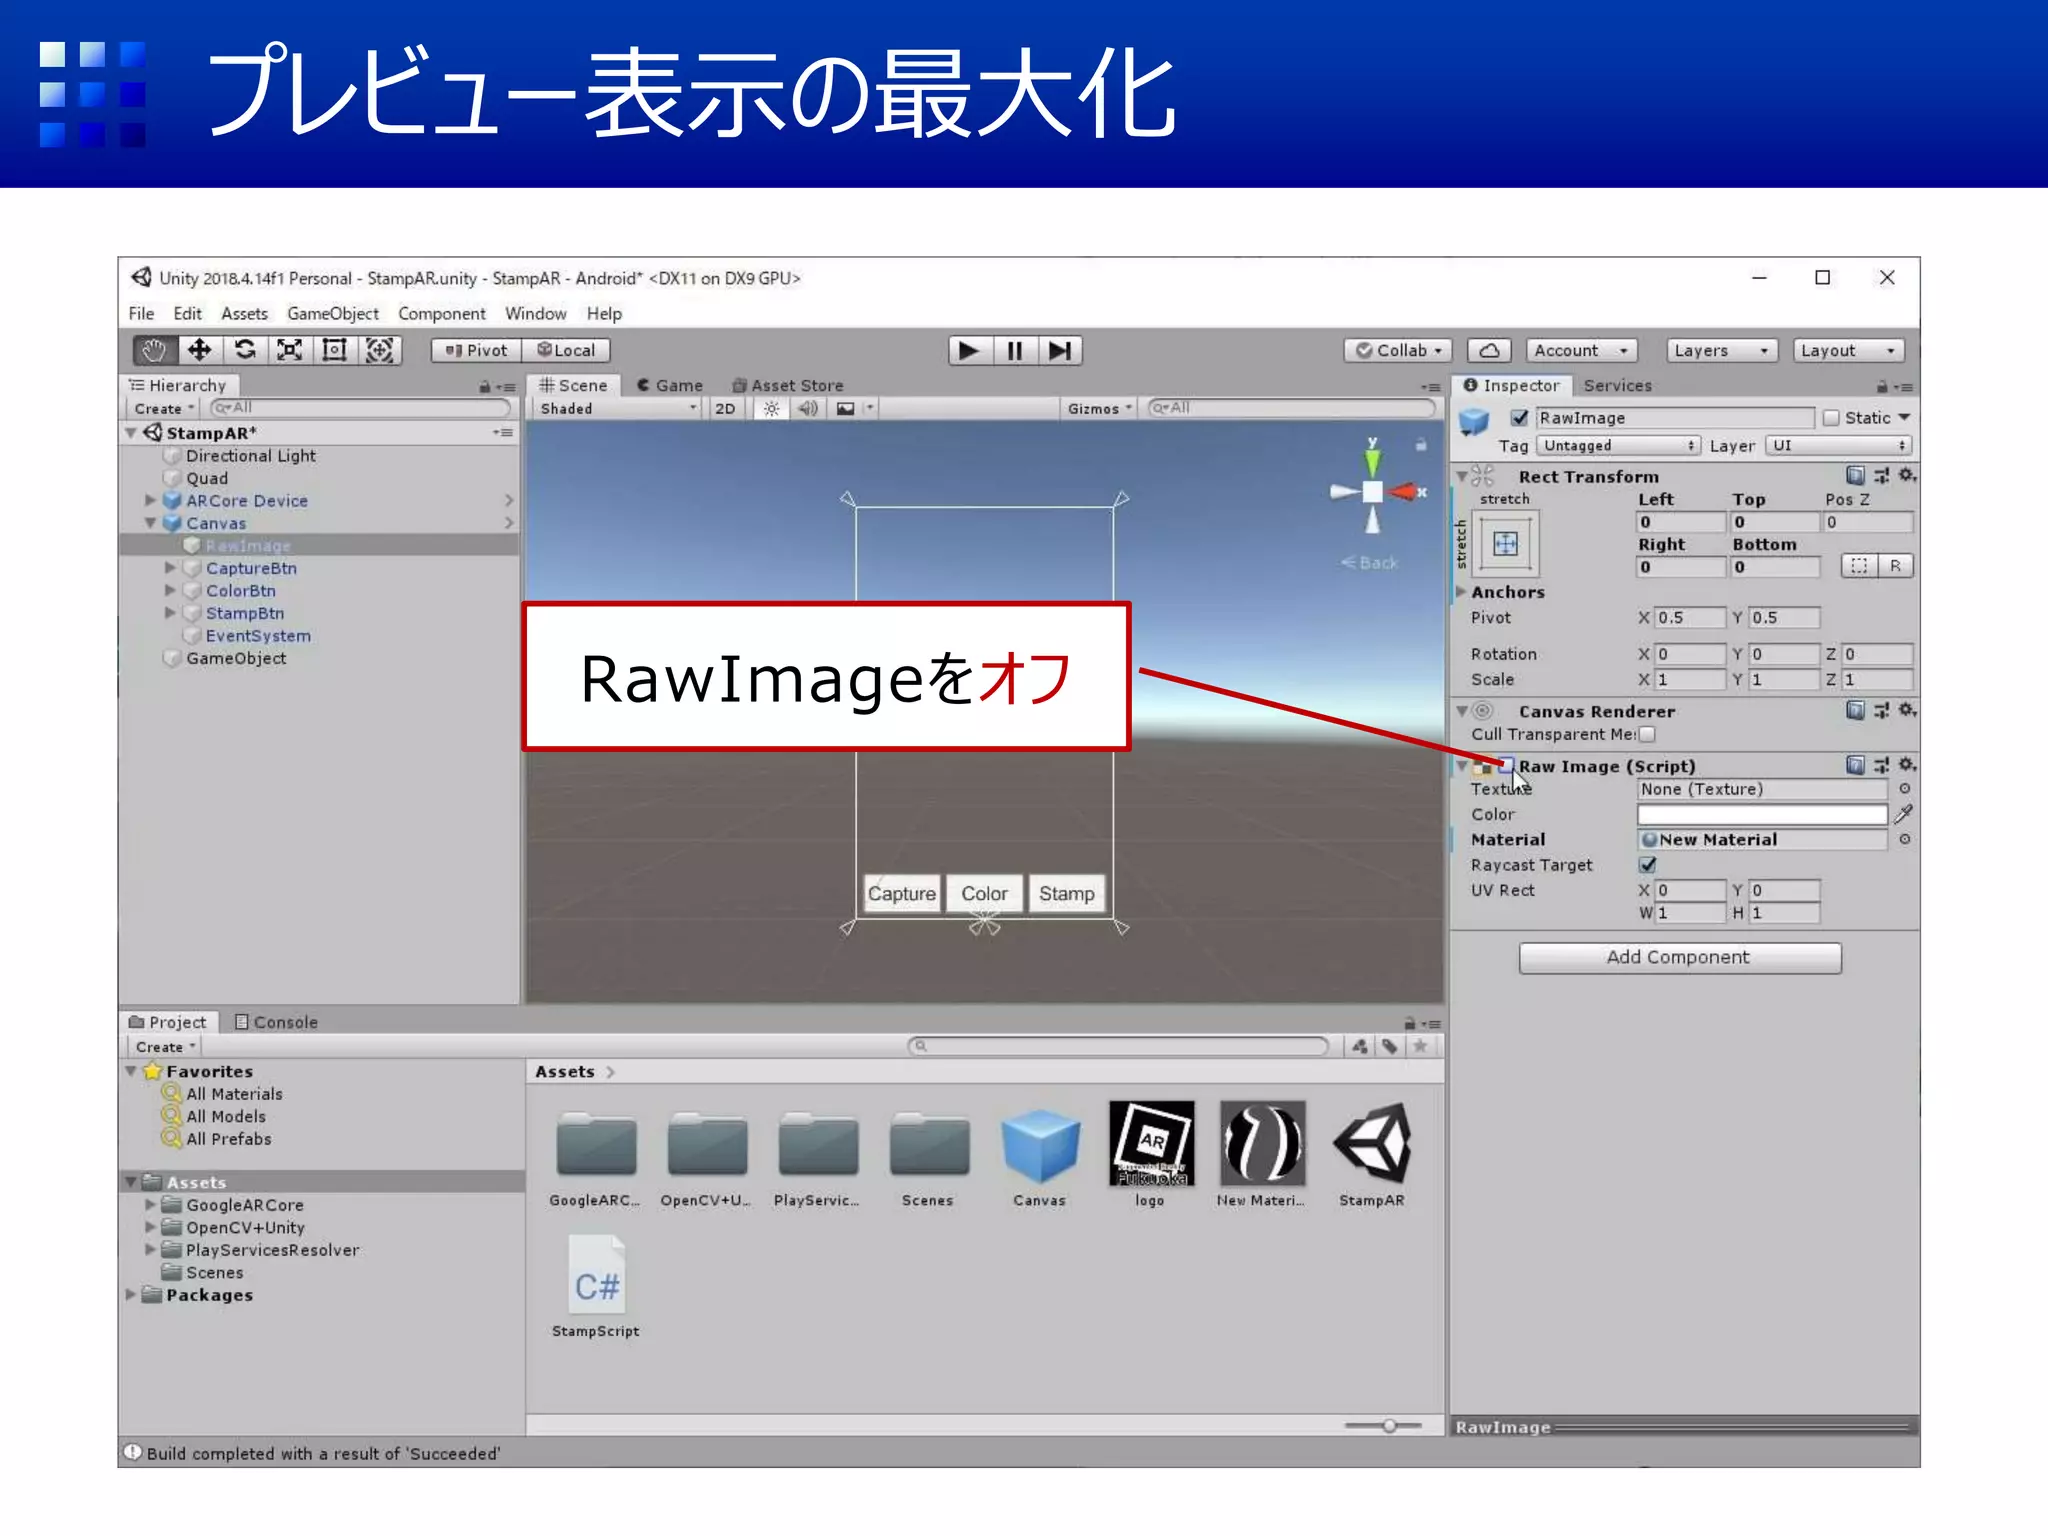Select the logo asset thumbnail

[1150, 1144]
